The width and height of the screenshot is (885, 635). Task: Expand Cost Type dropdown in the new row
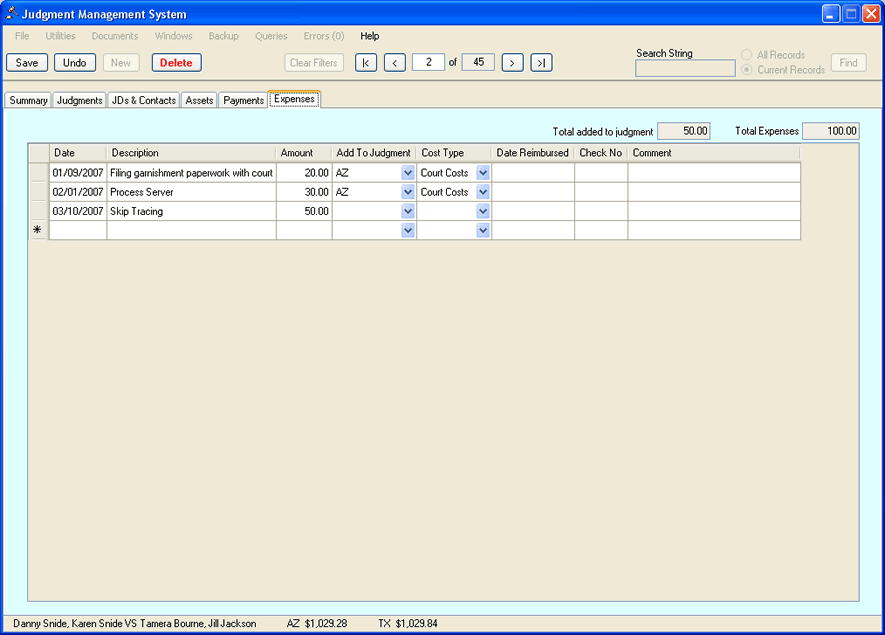(483, 231)
